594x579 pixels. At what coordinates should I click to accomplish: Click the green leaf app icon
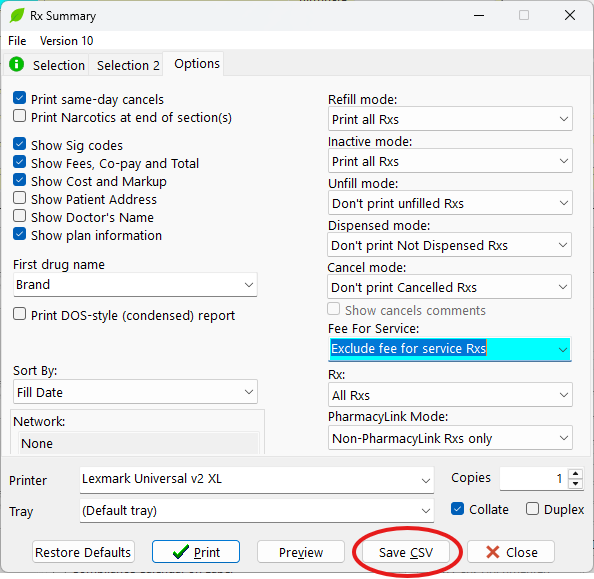[x=17, y=16]
